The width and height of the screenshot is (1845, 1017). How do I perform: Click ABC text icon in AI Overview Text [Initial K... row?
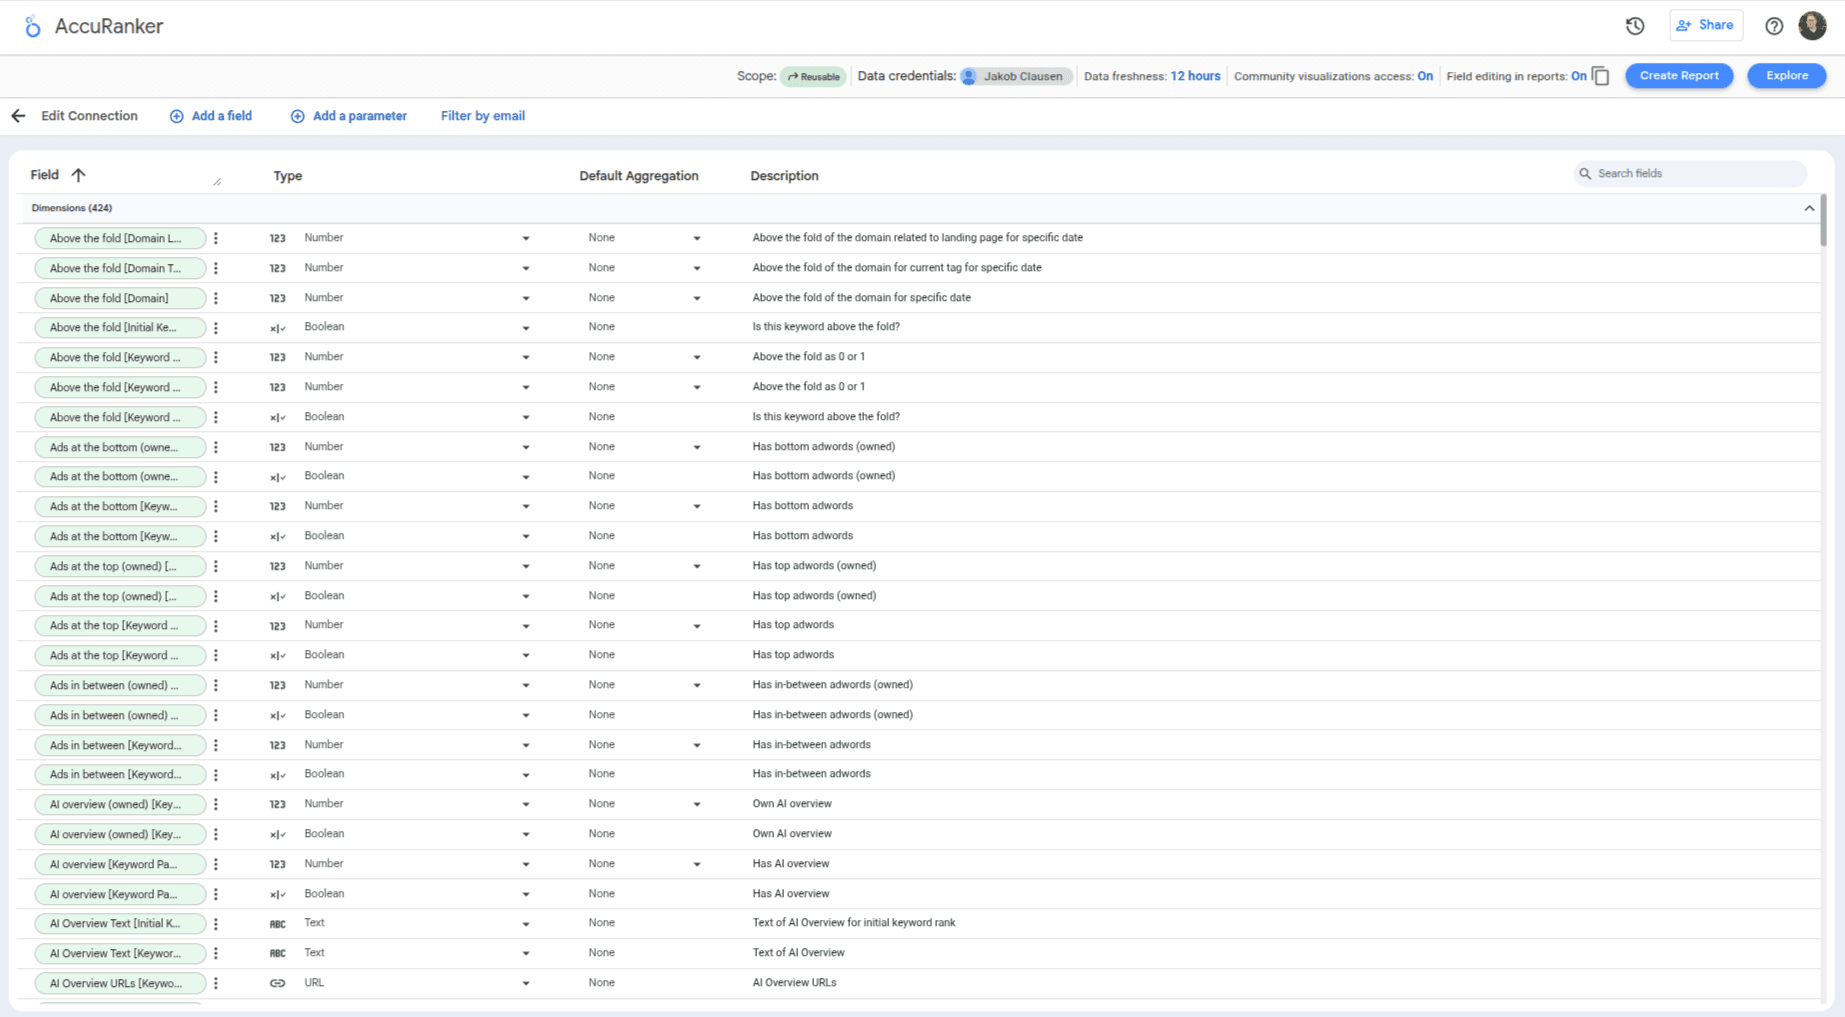277,924
